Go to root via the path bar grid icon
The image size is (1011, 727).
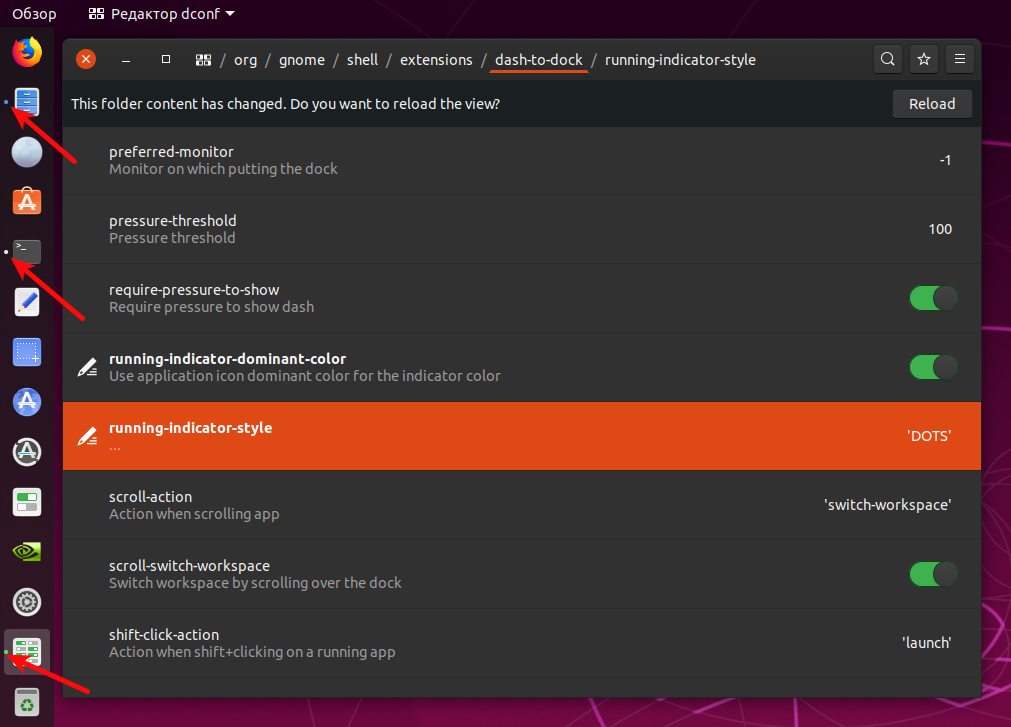point(204,60)
